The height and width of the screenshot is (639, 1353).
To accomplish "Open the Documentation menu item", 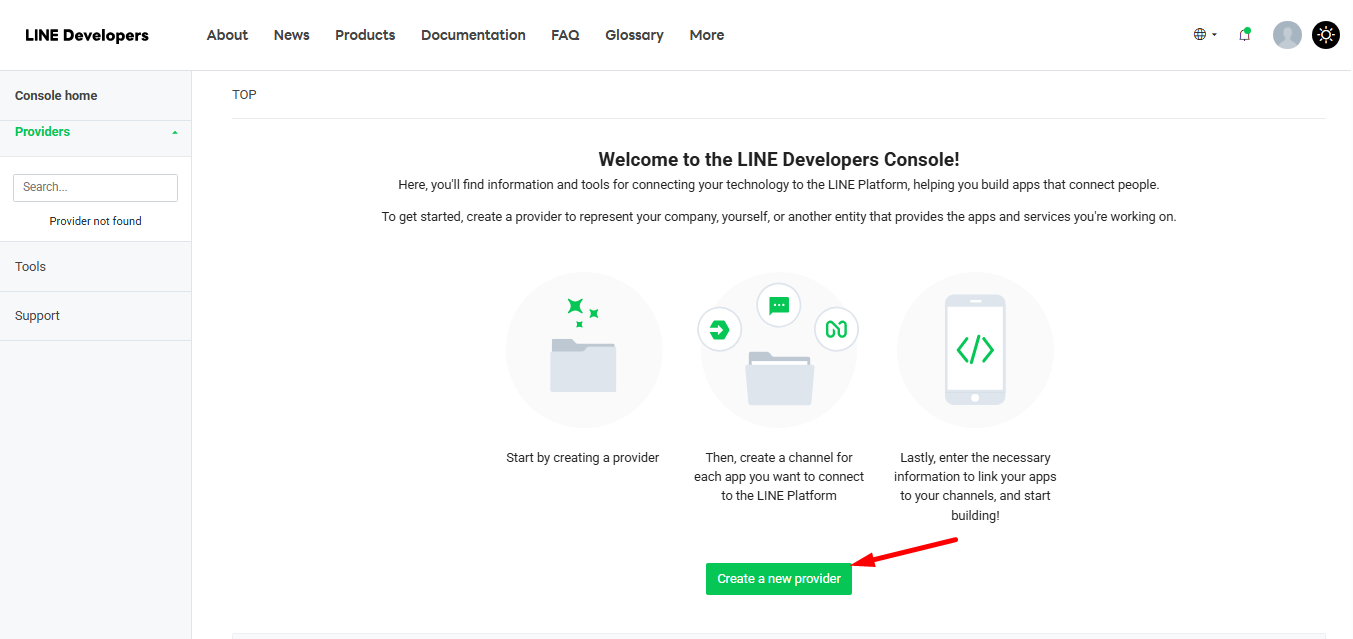I will (473, 35).
